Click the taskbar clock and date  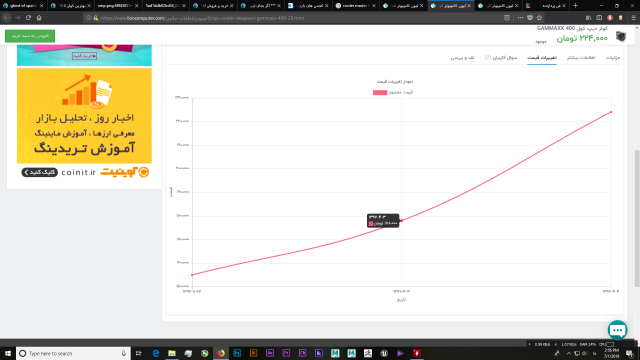coord(611,353)
